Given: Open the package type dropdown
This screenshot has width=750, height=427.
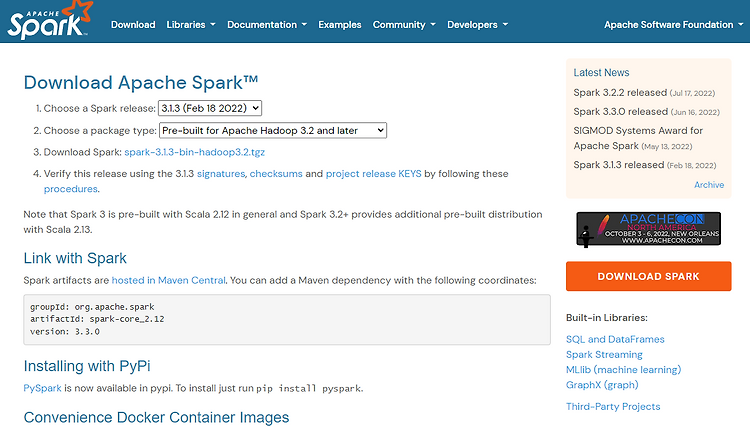Looking at the screenshot, I should click(273, 131).
